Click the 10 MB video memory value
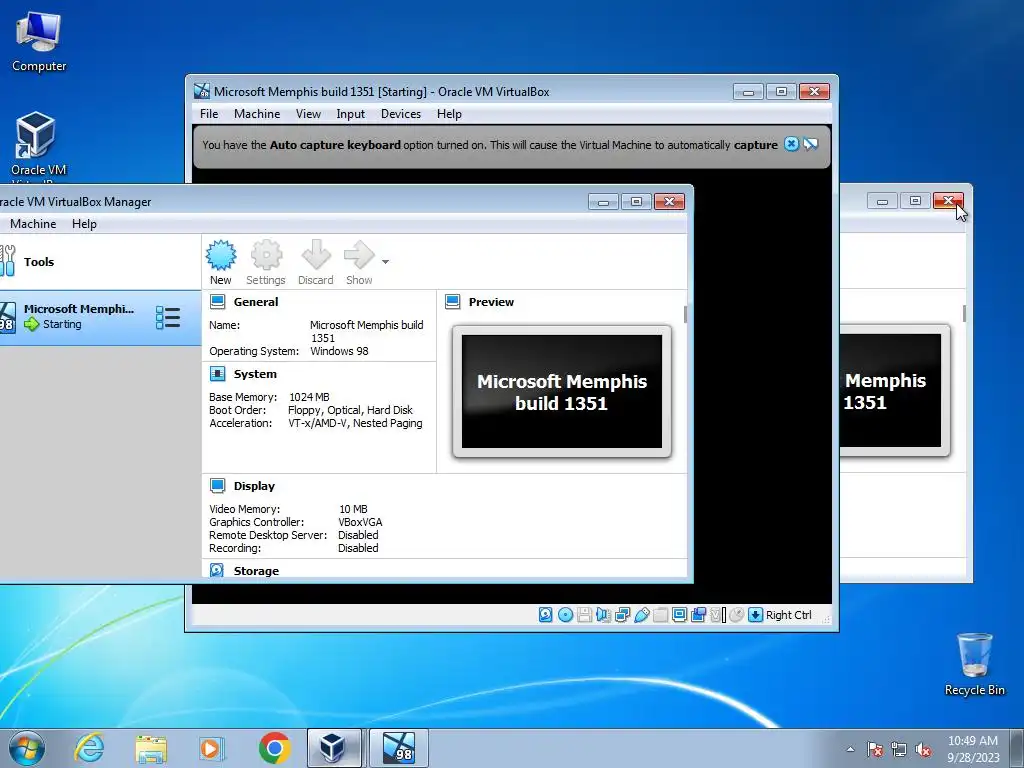This screenshot has width=1024, height=768. pyautogui.click(x=353, y=509)
